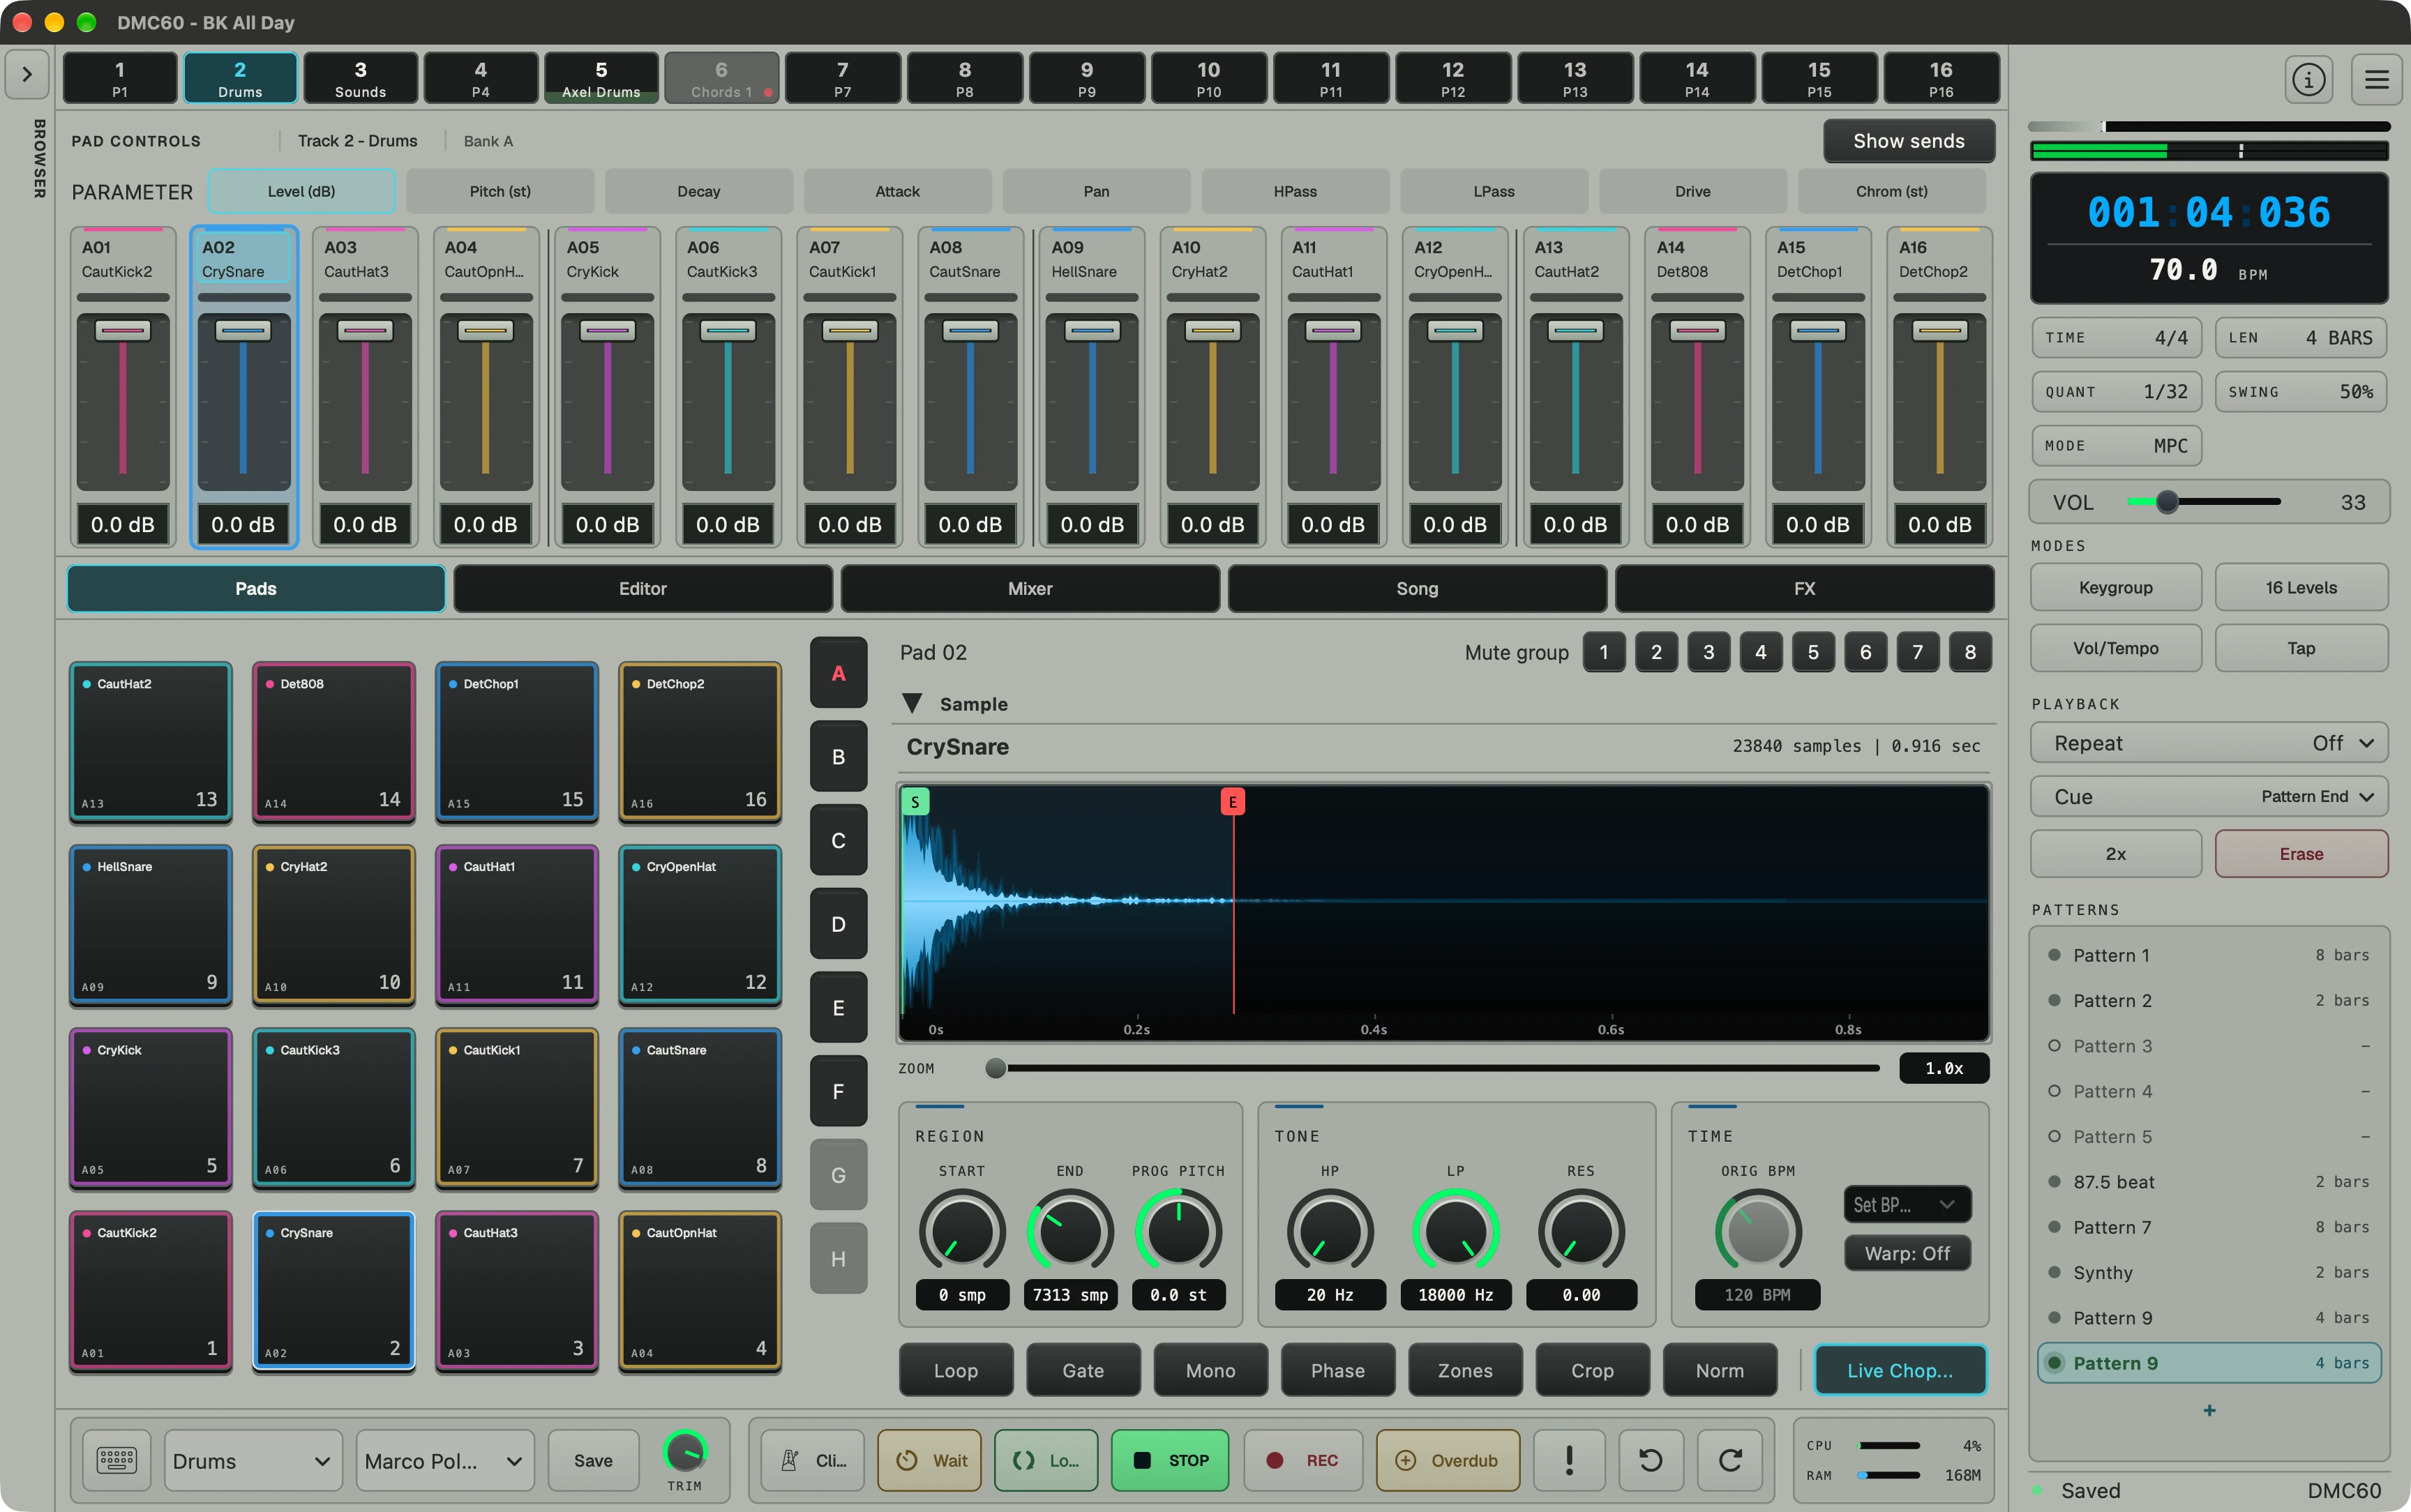Image resolution: width=2411 pixels, height=1512 pixels.
Task: Click the Live Chop... button
Action: (x=1900, y=1370)
